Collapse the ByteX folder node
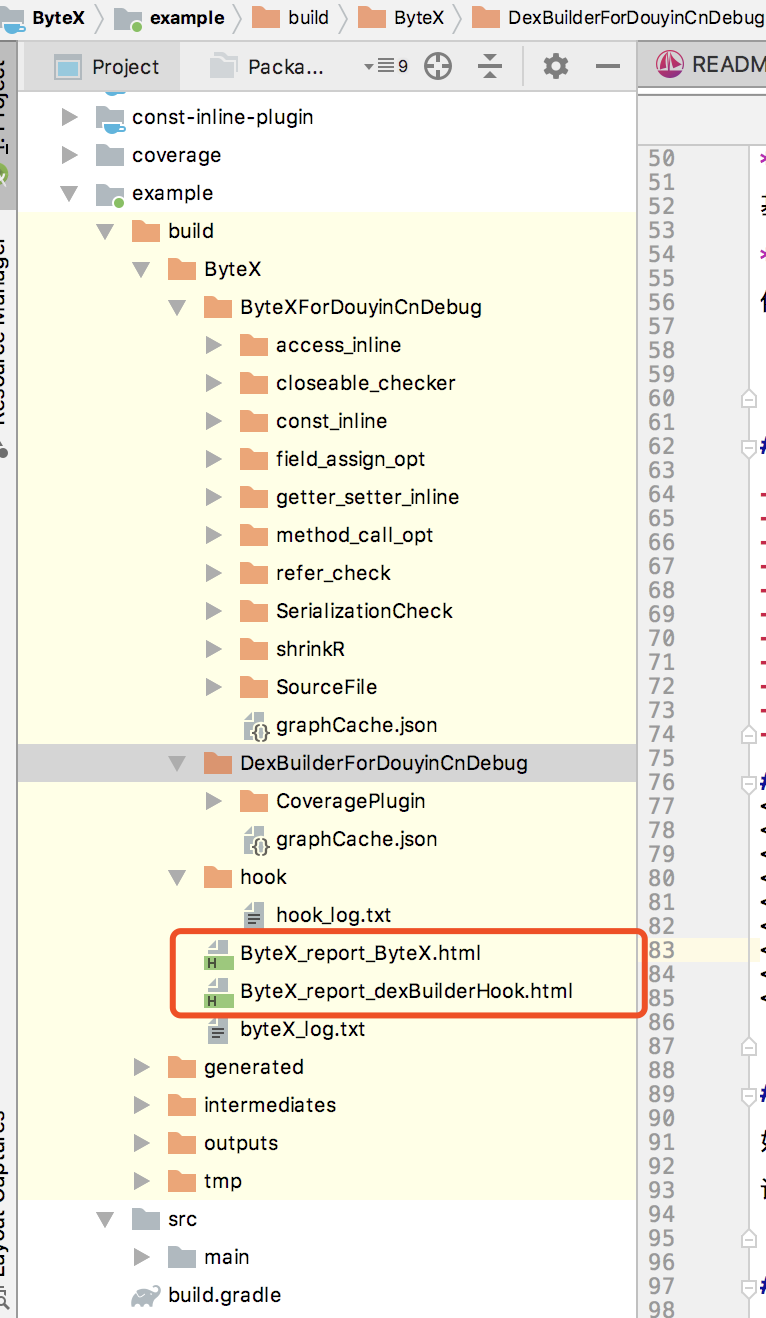The height and width of the screenshot is (1318, 766). [141, 270]
